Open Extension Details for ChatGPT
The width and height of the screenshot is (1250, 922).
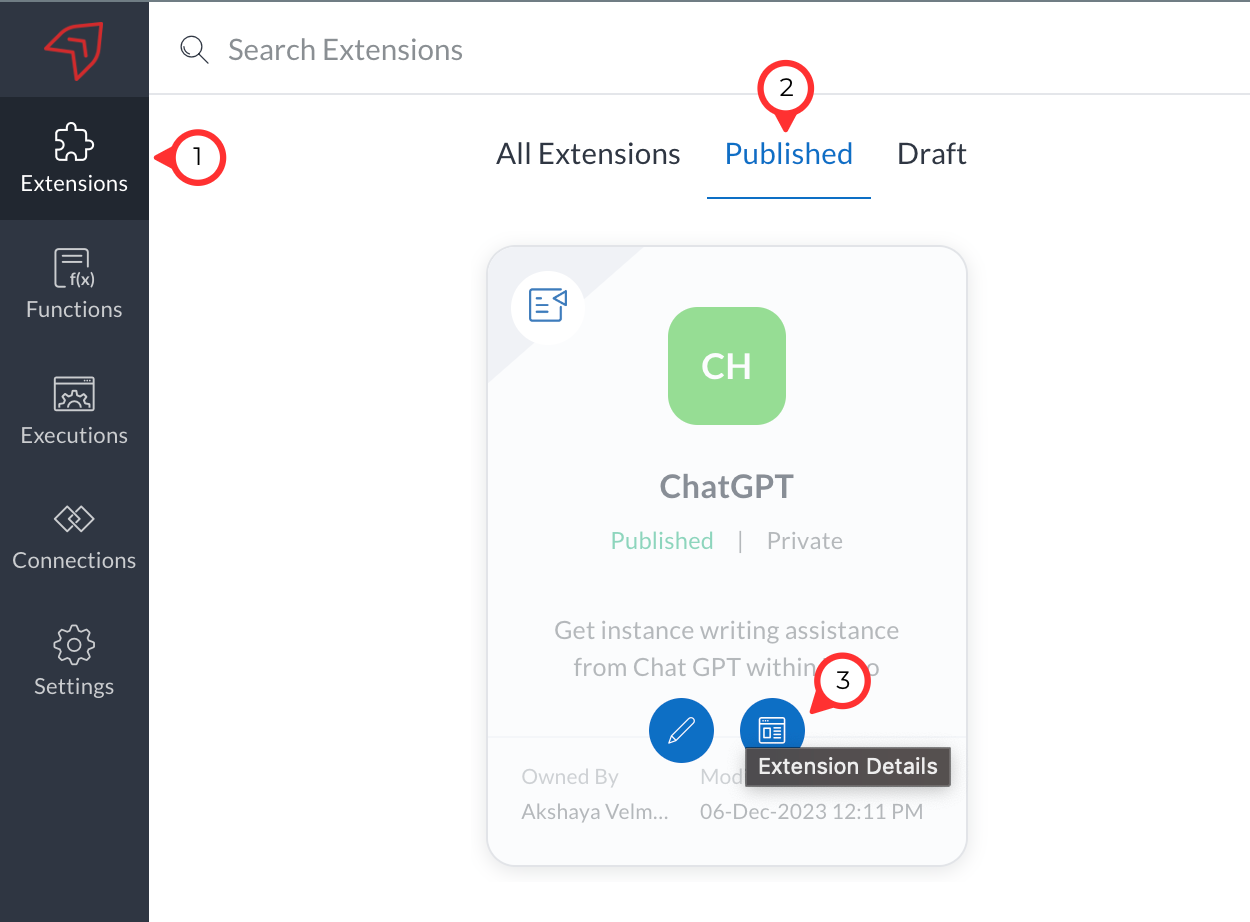[x=772, y=731]
